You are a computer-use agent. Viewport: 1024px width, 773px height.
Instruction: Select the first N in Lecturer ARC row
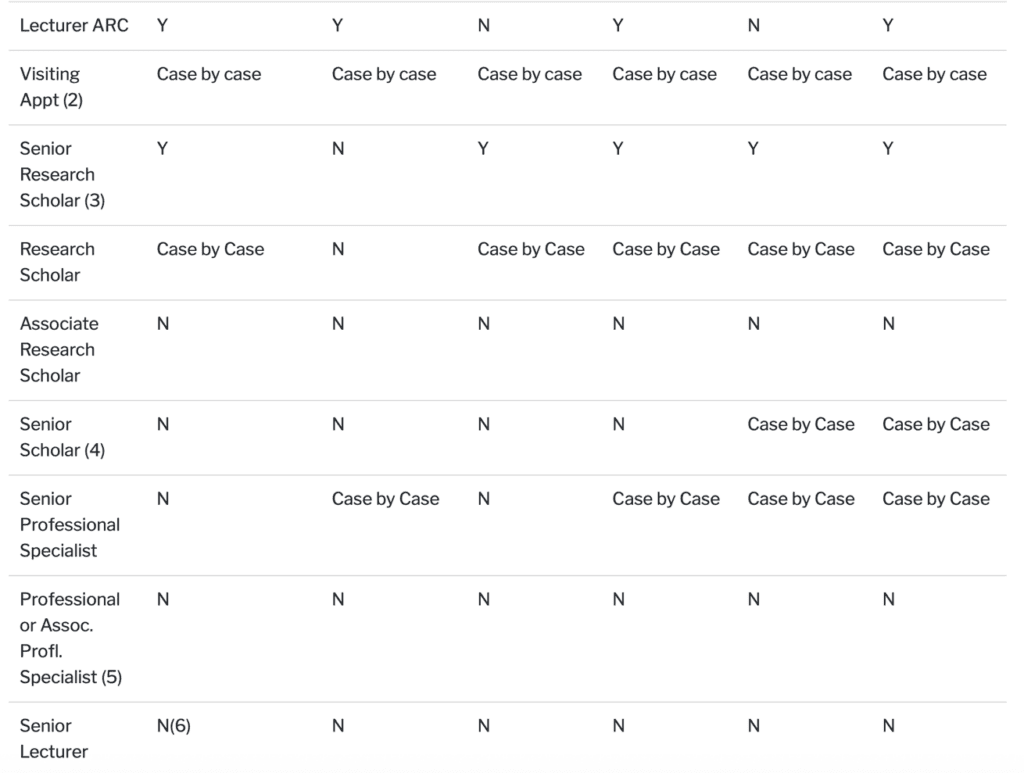point(483,25)
